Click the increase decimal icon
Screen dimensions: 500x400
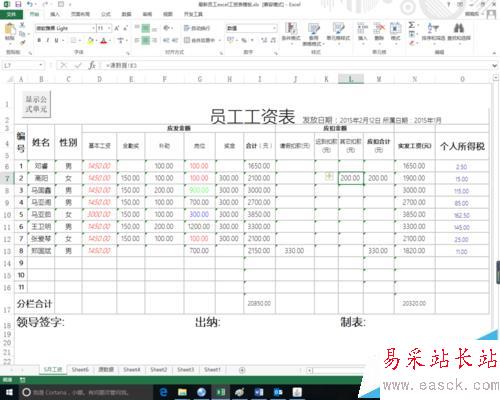pyautogui.click(x=264, y=40)
